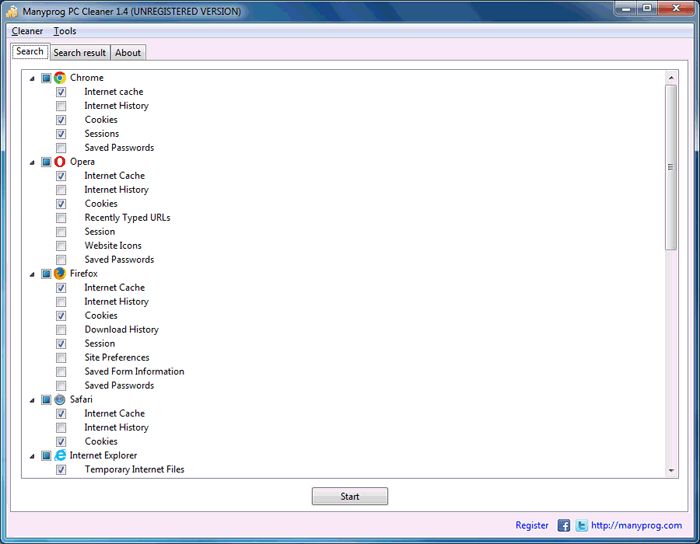The width and height of the screenshot is (700, 544).
Task: Uncheck Opera Internet Cache
Action: (x=61, y=176)
